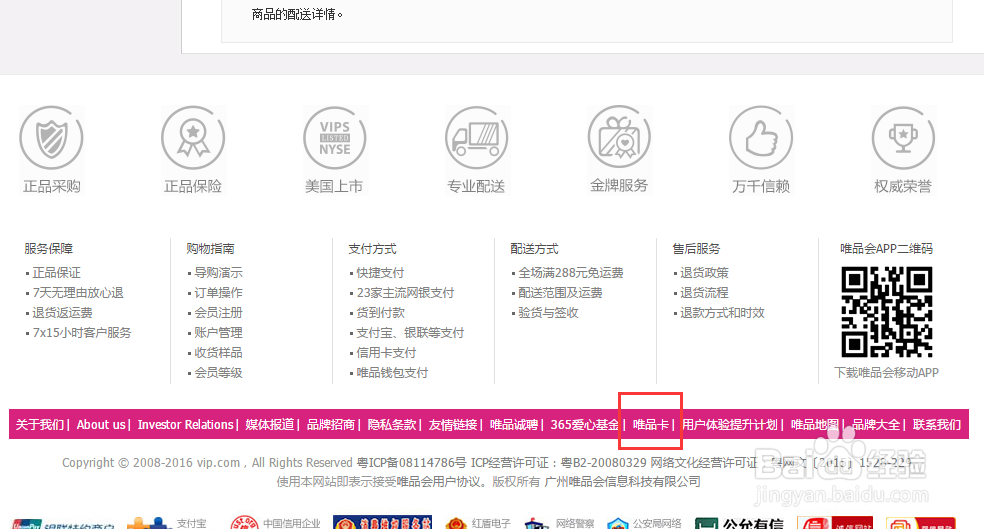Click the 支付宝 badge

[x=167, y=523]
